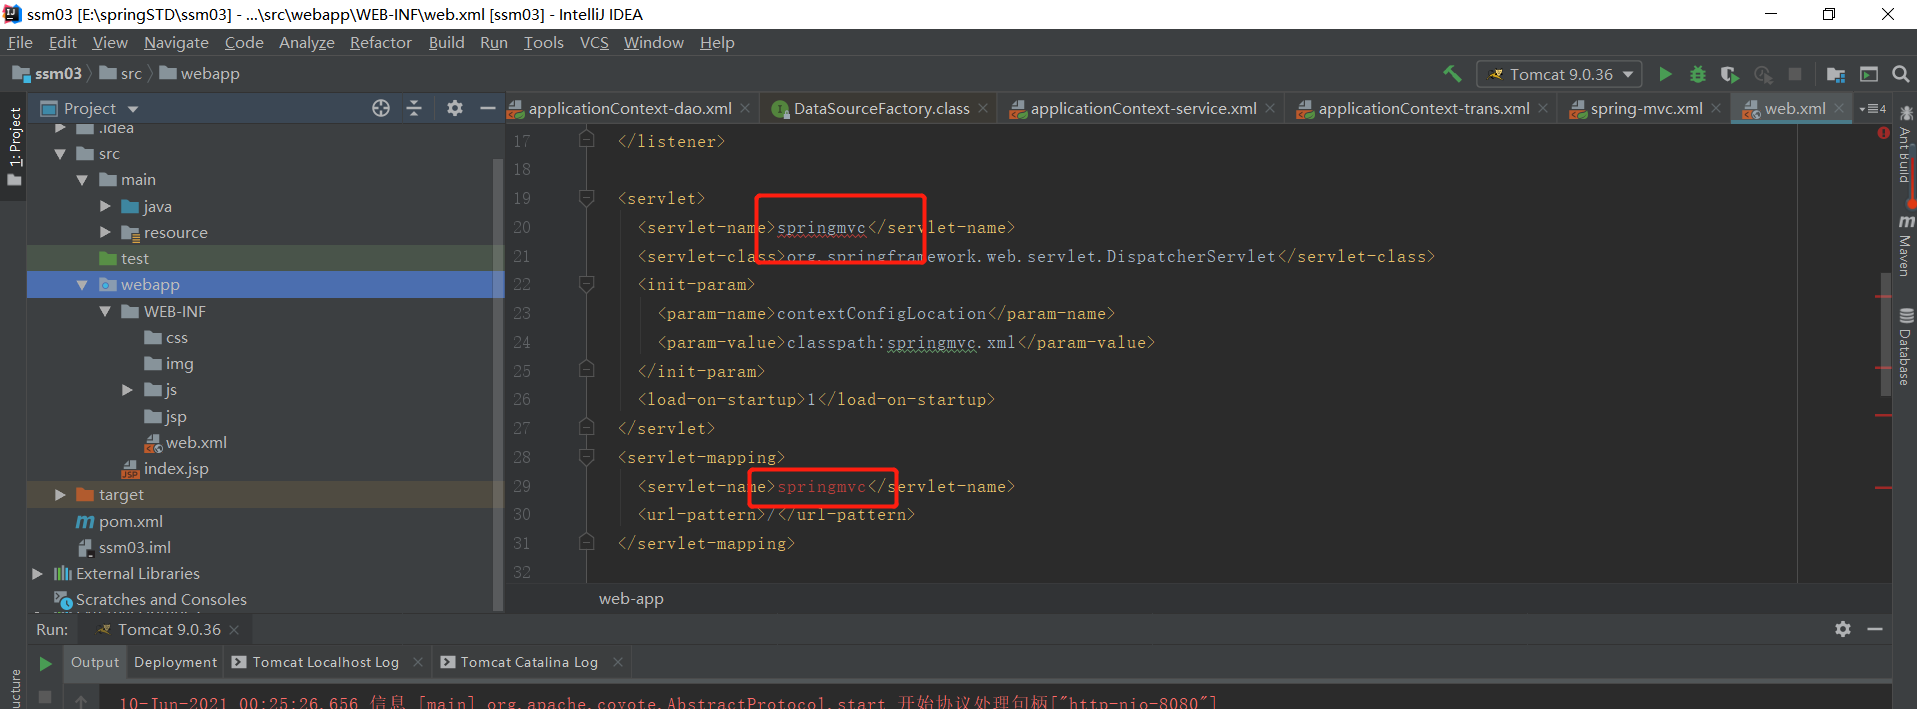This screenshot has width=1917, height=709.
Task: Click webapp breadcrumb in navigation bar
Action: [x=199, y=74]
